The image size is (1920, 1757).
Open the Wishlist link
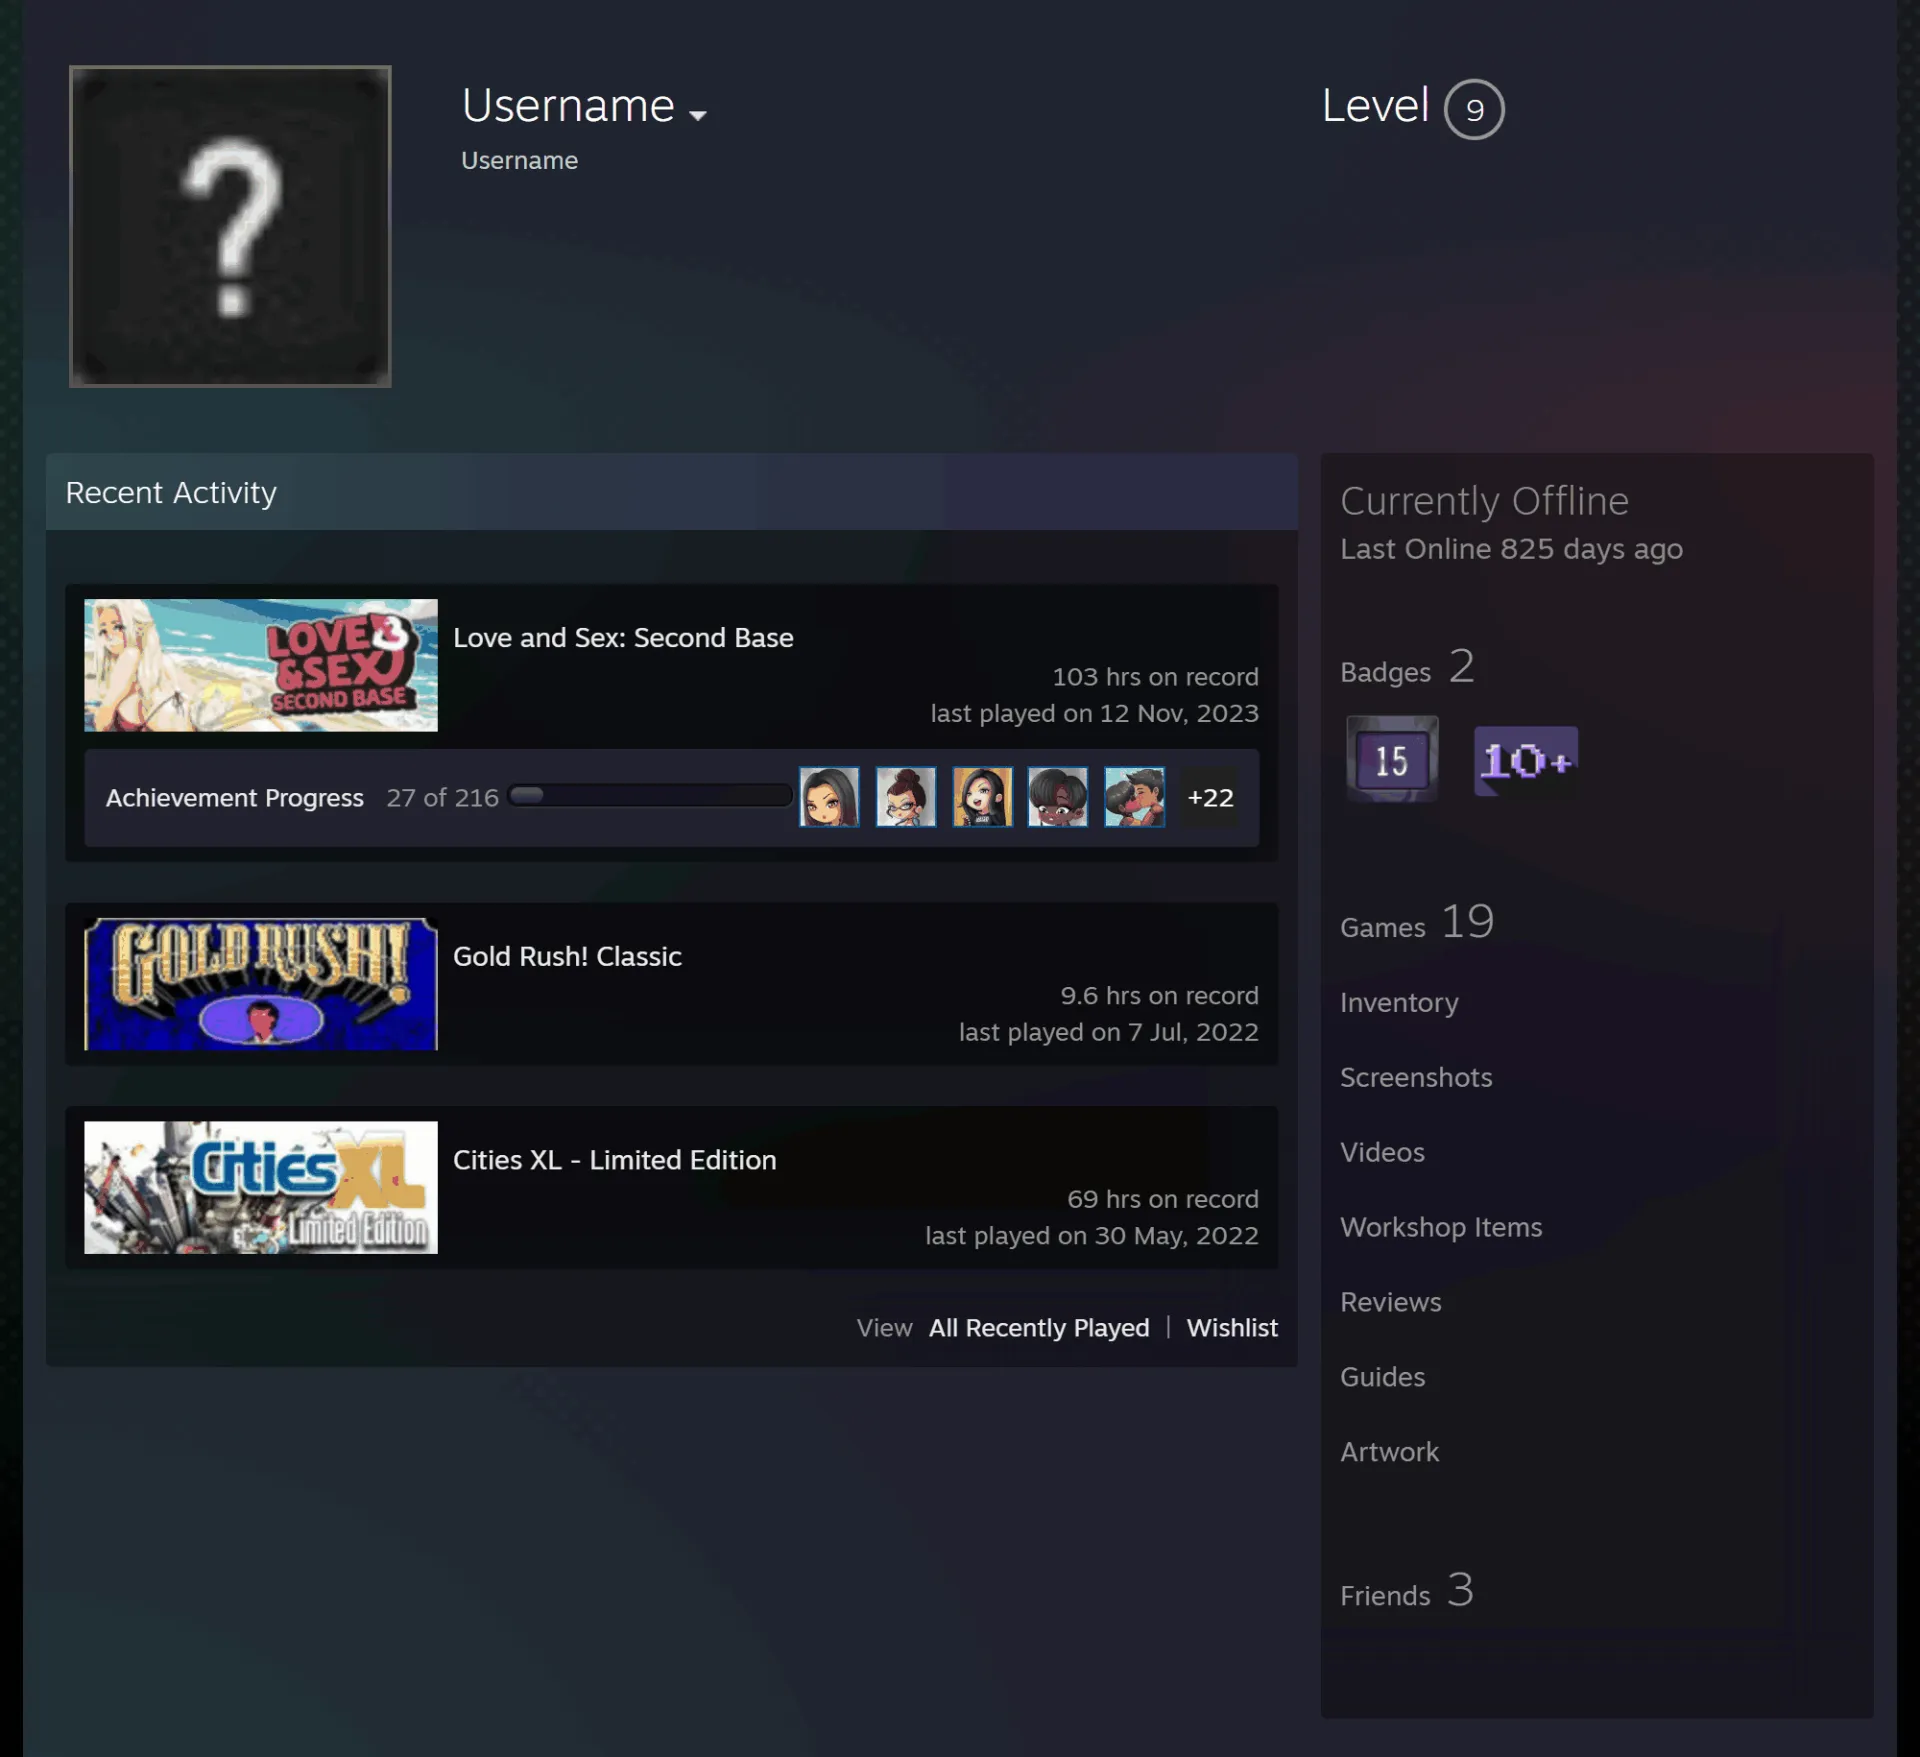click(1232, 1328)
